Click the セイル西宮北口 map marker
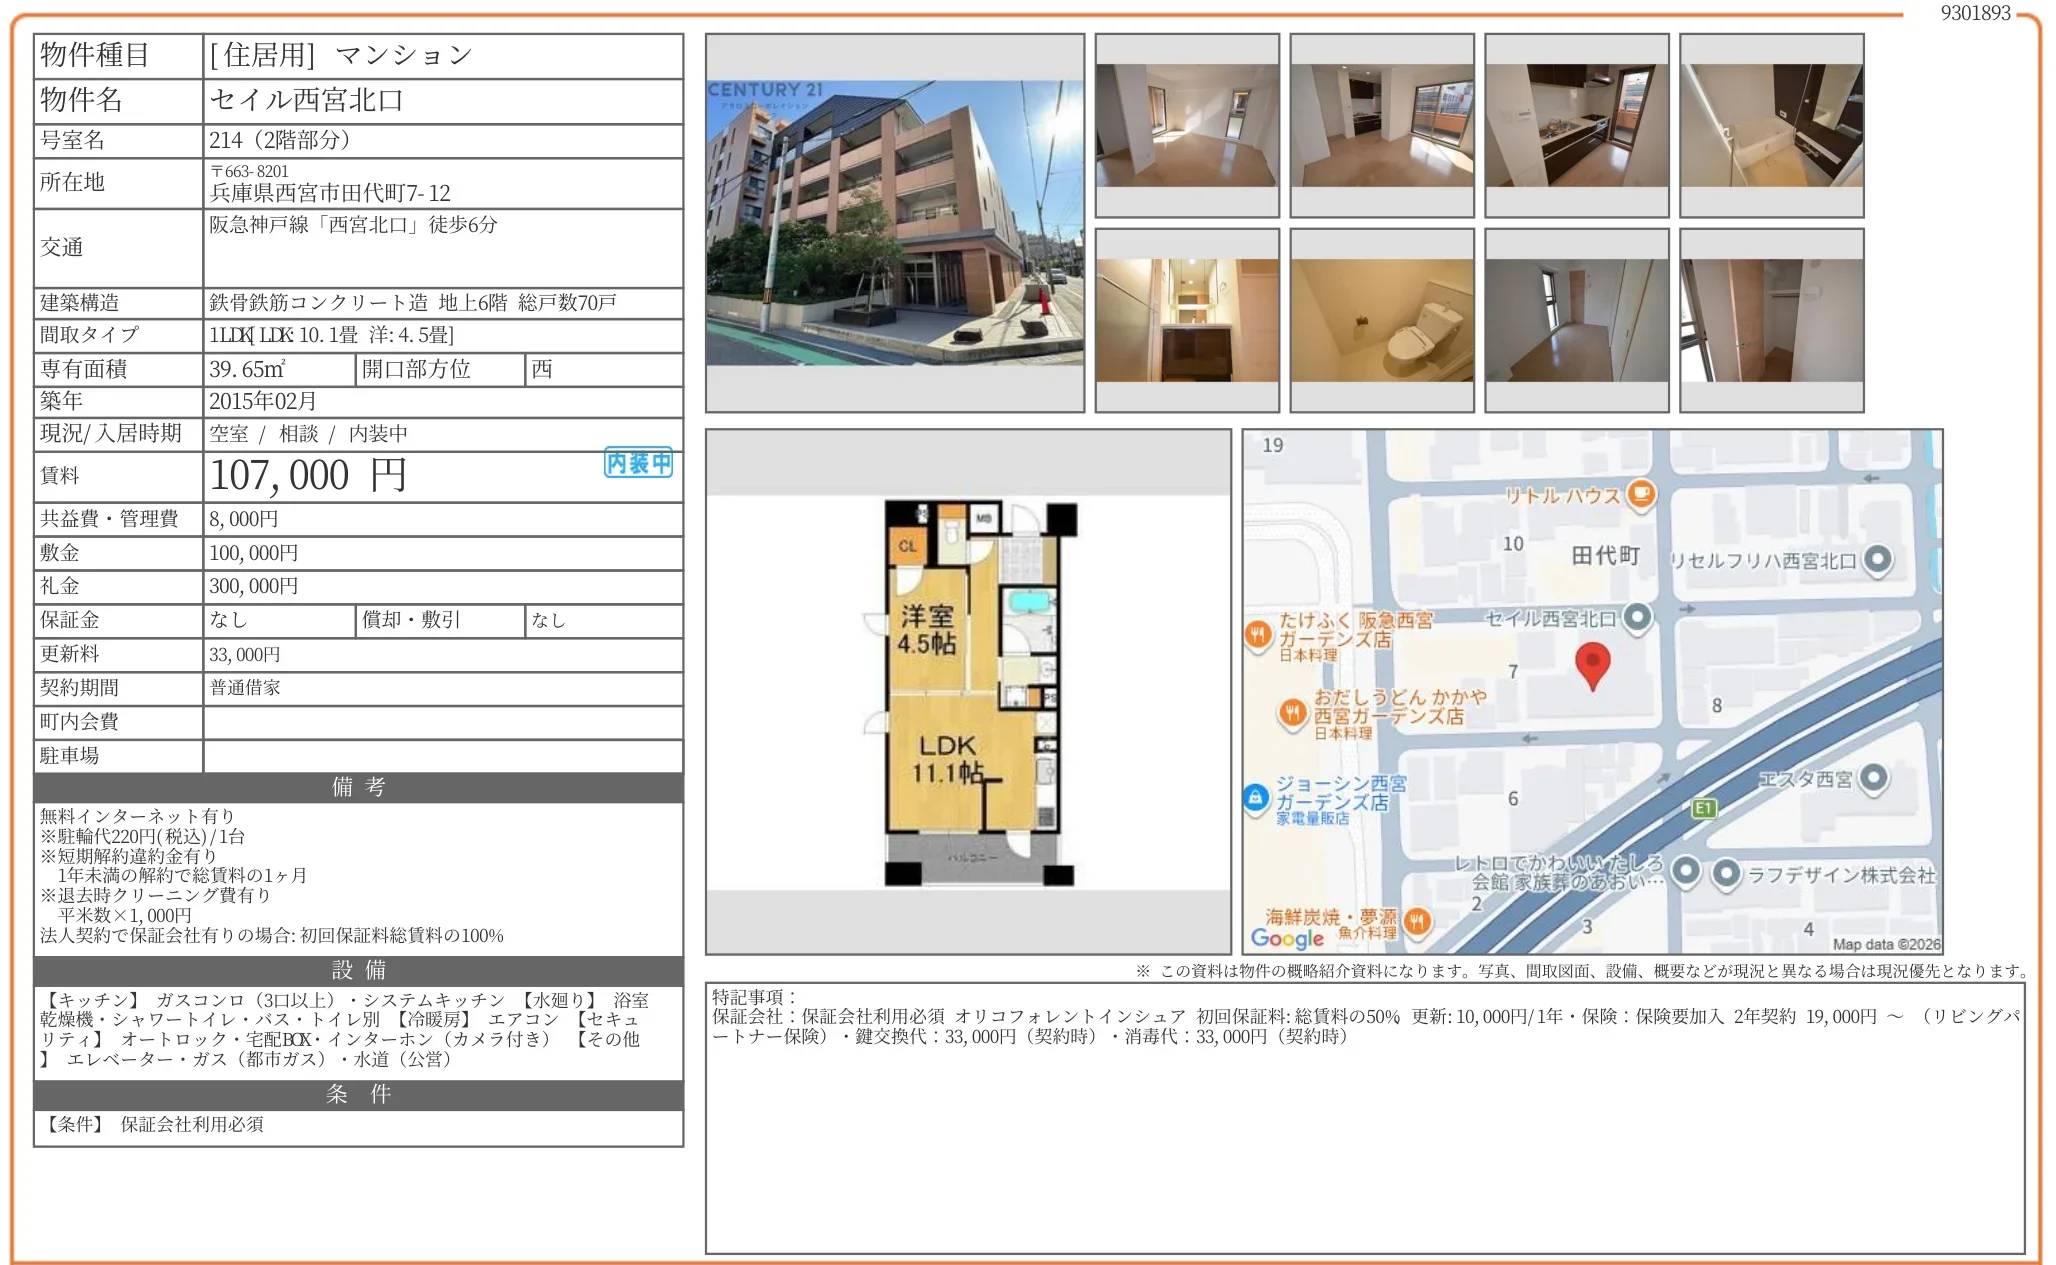The height and width of the screenshot is (1265, 2056). point(1637,617)
